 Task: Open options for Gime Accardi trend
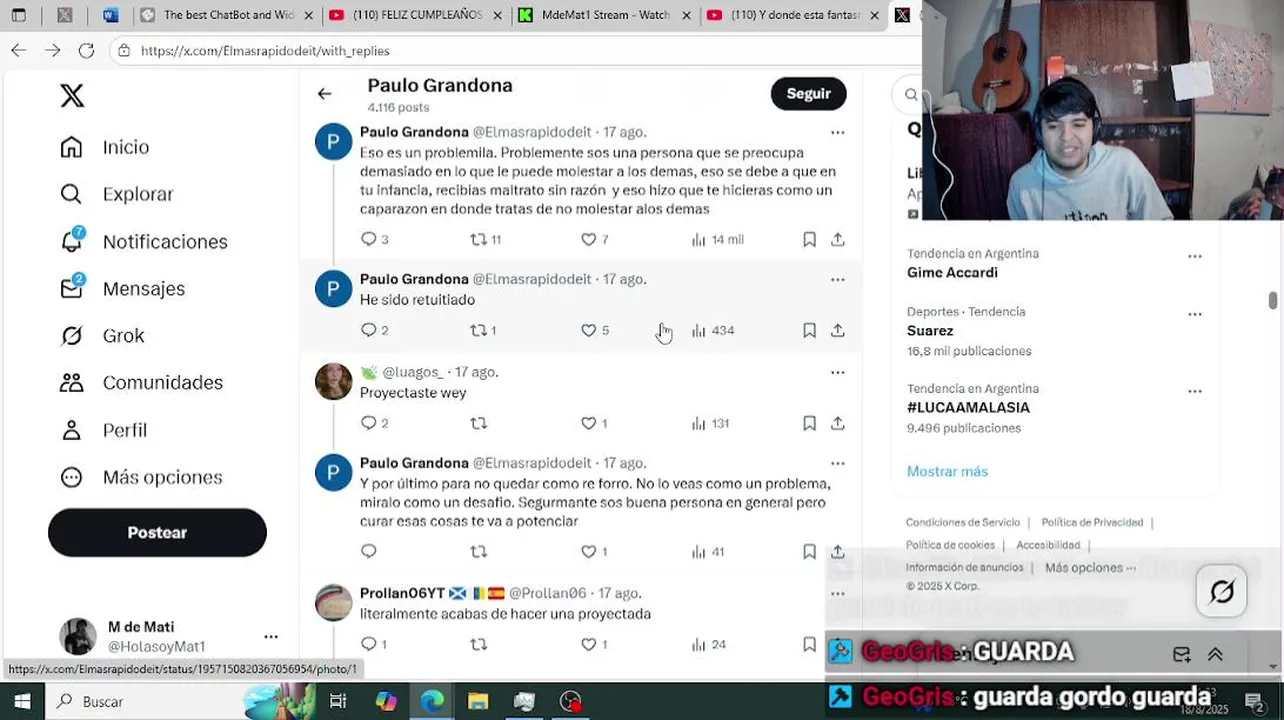click(1194, 256)
